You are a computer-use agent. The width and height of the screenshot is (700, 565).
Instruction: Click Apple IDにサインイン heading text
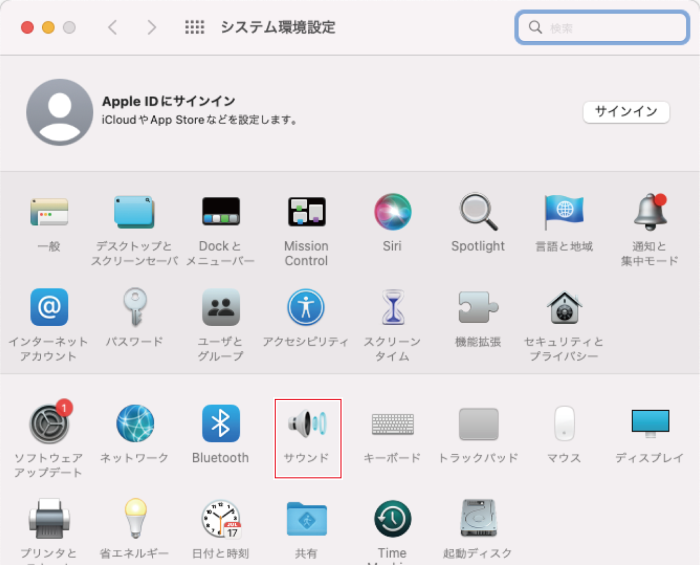[168, 101]
